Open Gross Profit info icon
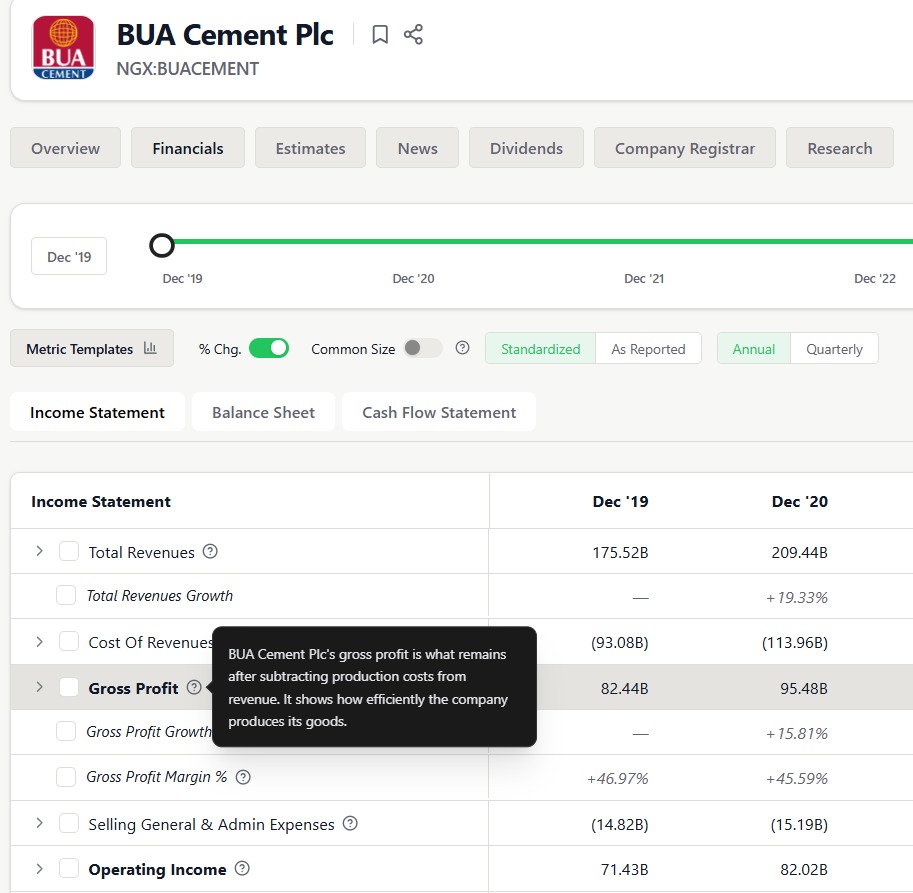The image size is (913, 893). pos(194,688)
